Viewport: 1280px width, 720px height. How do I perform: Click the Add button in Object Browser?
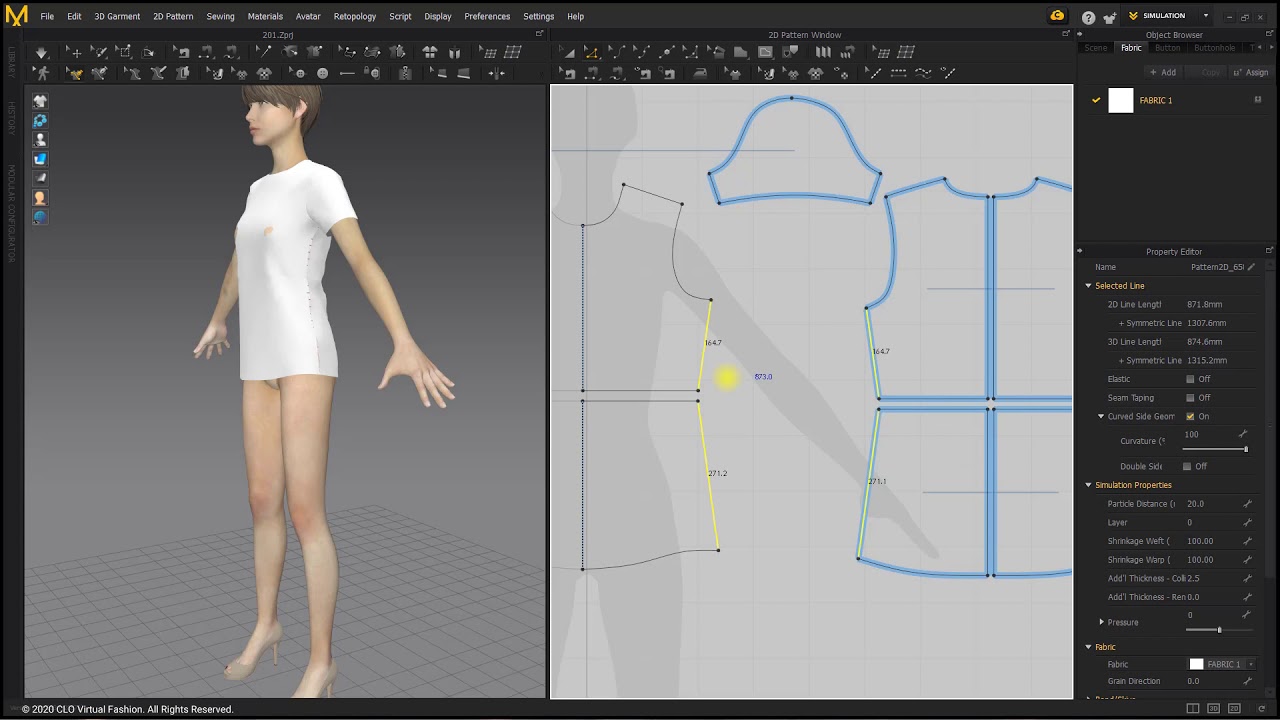coord(1163,72)
